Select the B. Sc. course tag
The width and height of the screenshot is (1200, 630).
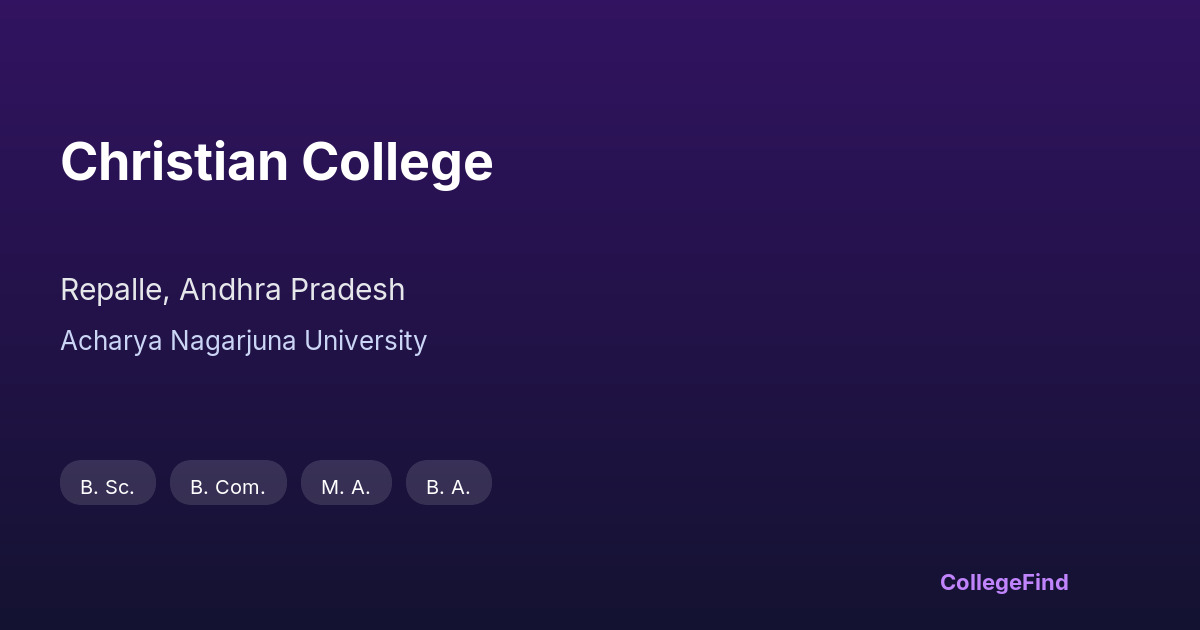(x=108, y=487)
